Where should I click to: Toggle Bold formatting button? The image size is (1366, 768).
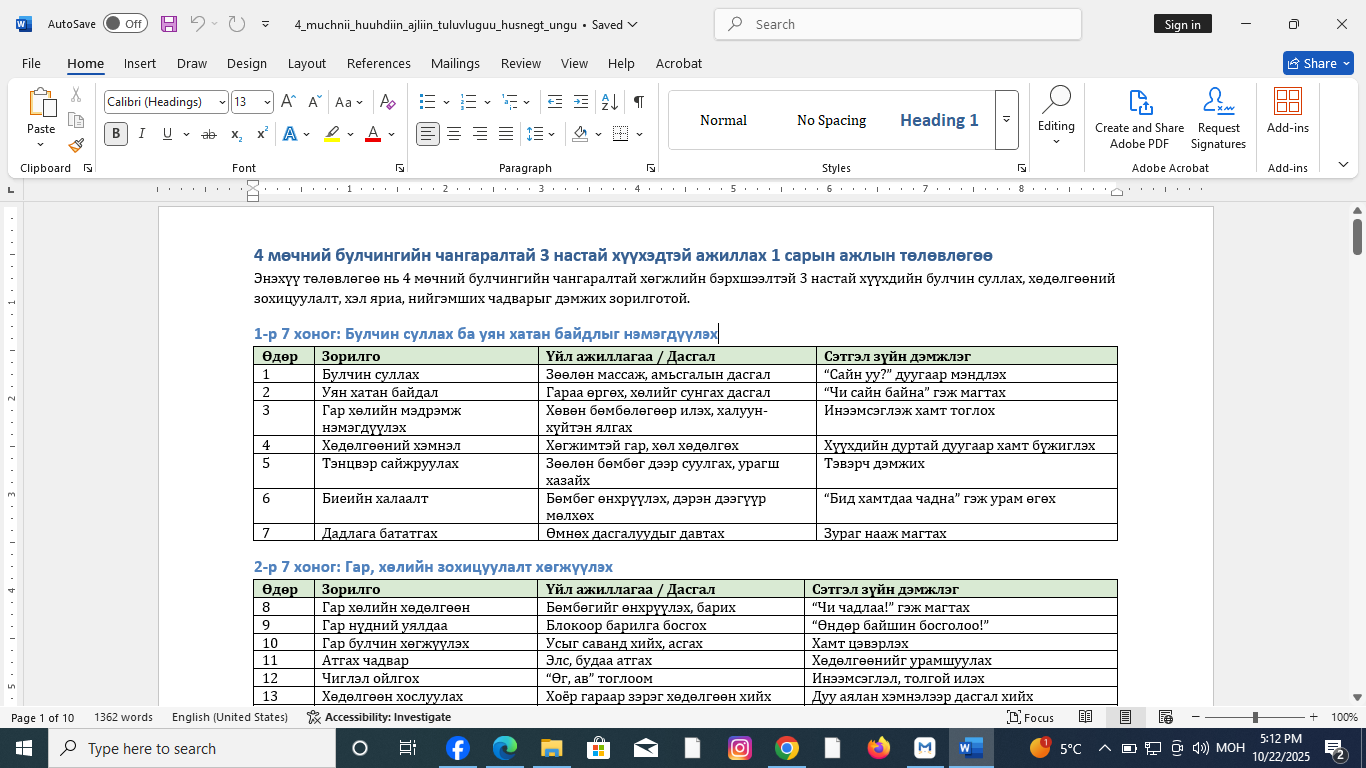(116, 134)
